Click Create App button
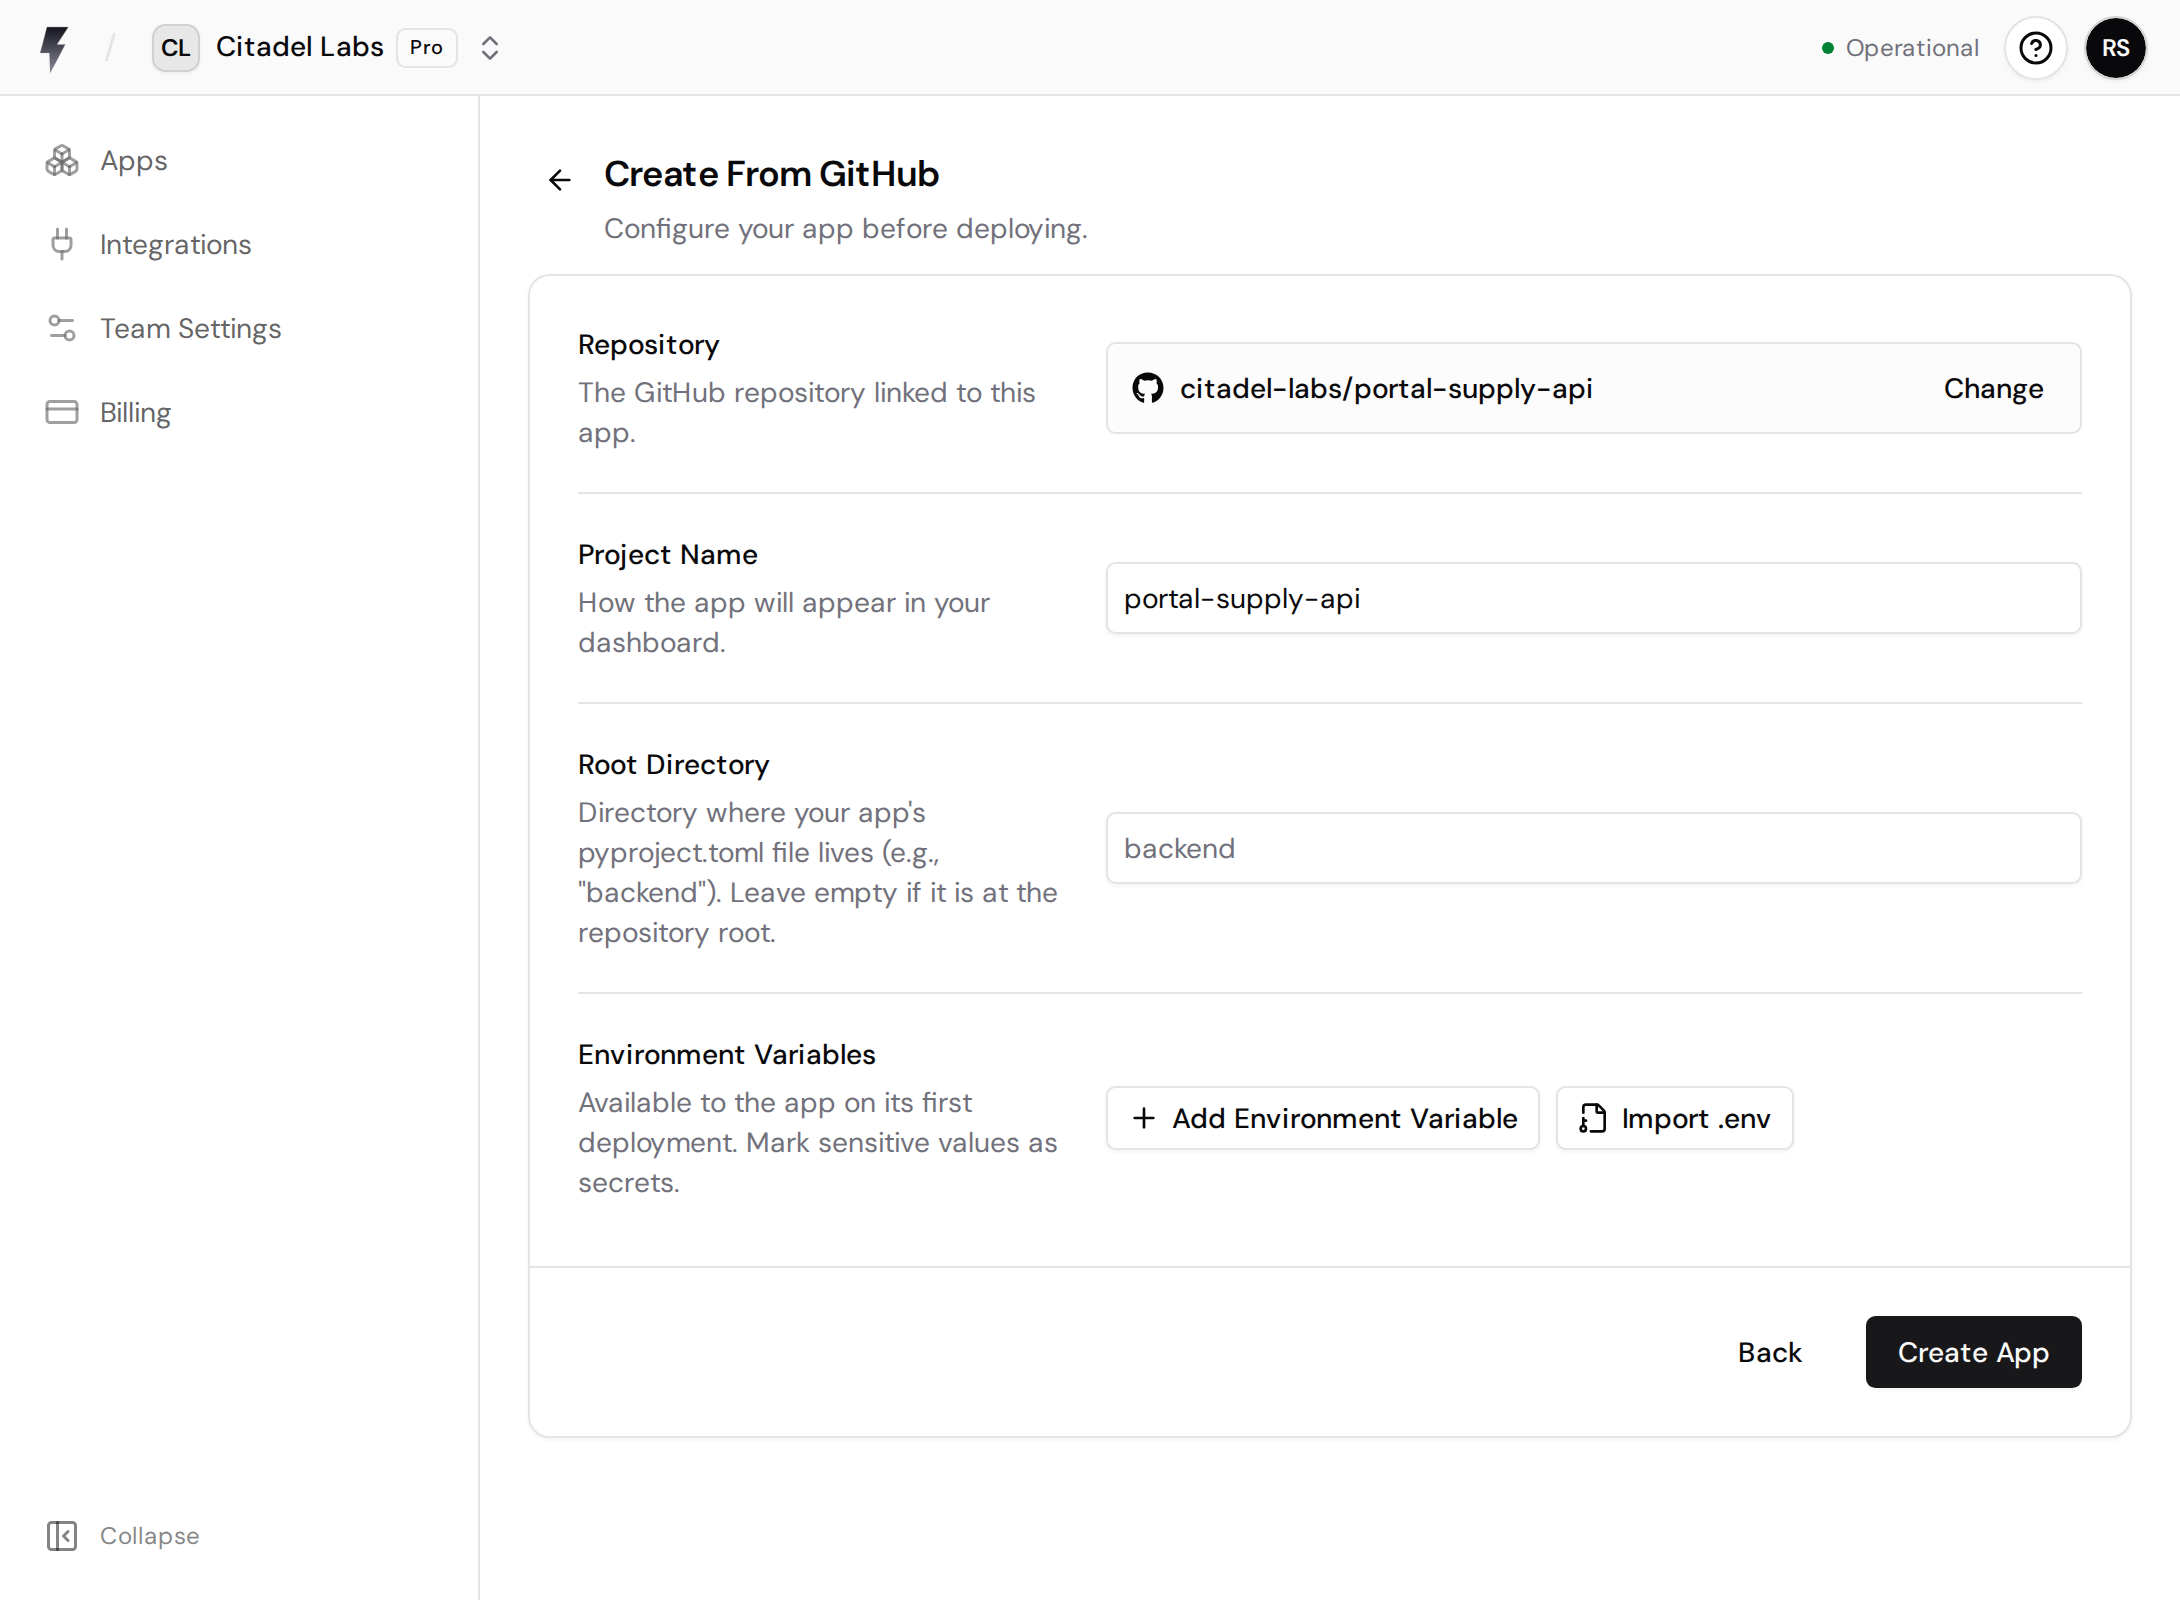Viewport: 2180px width, 1600px height. coord(1973,1352)
